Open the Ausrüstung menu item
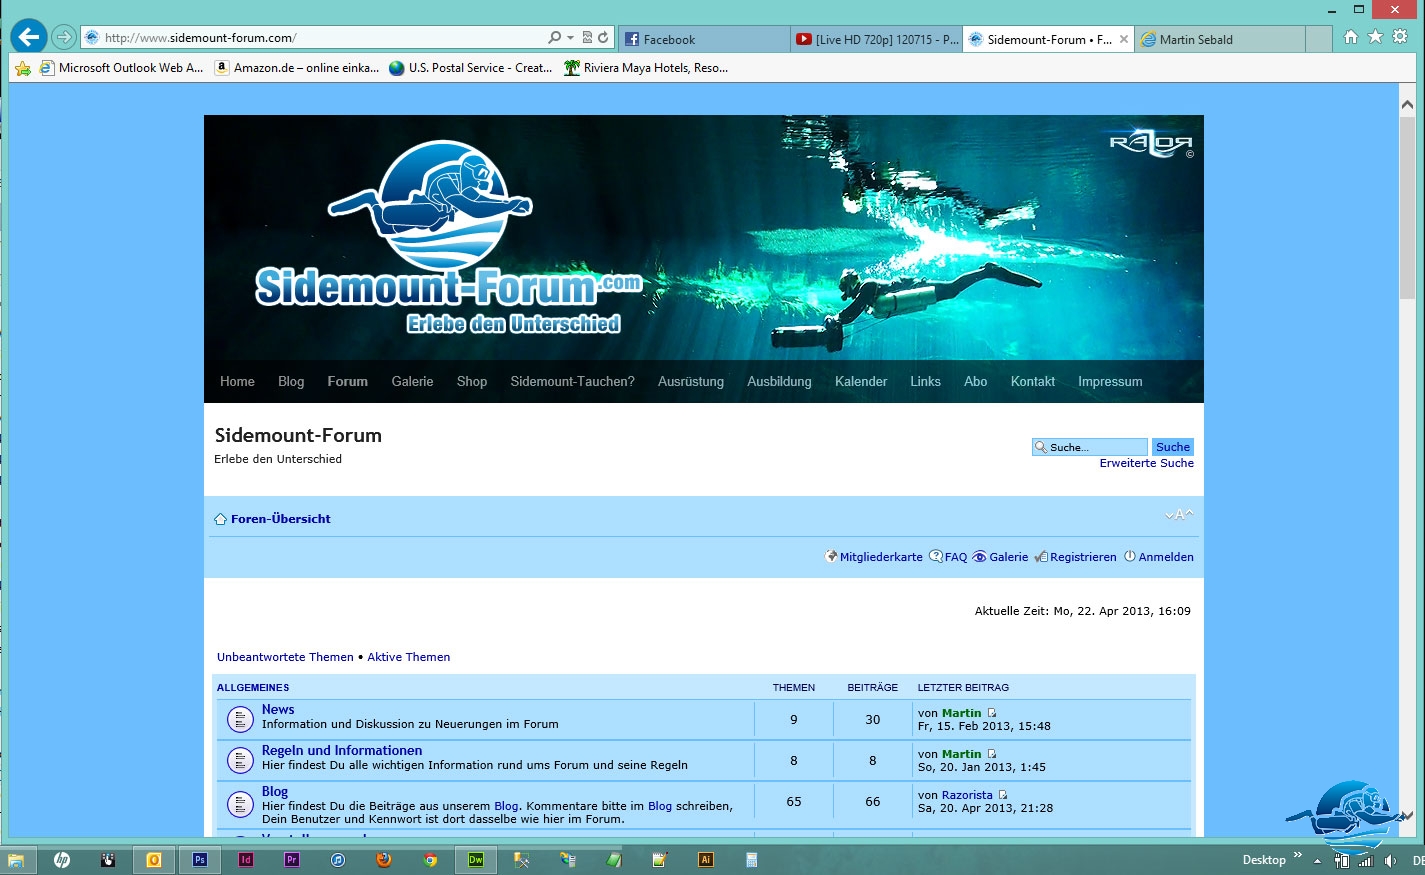The image size is (1425, 875). pyautogui.click(x=690, y=382)
